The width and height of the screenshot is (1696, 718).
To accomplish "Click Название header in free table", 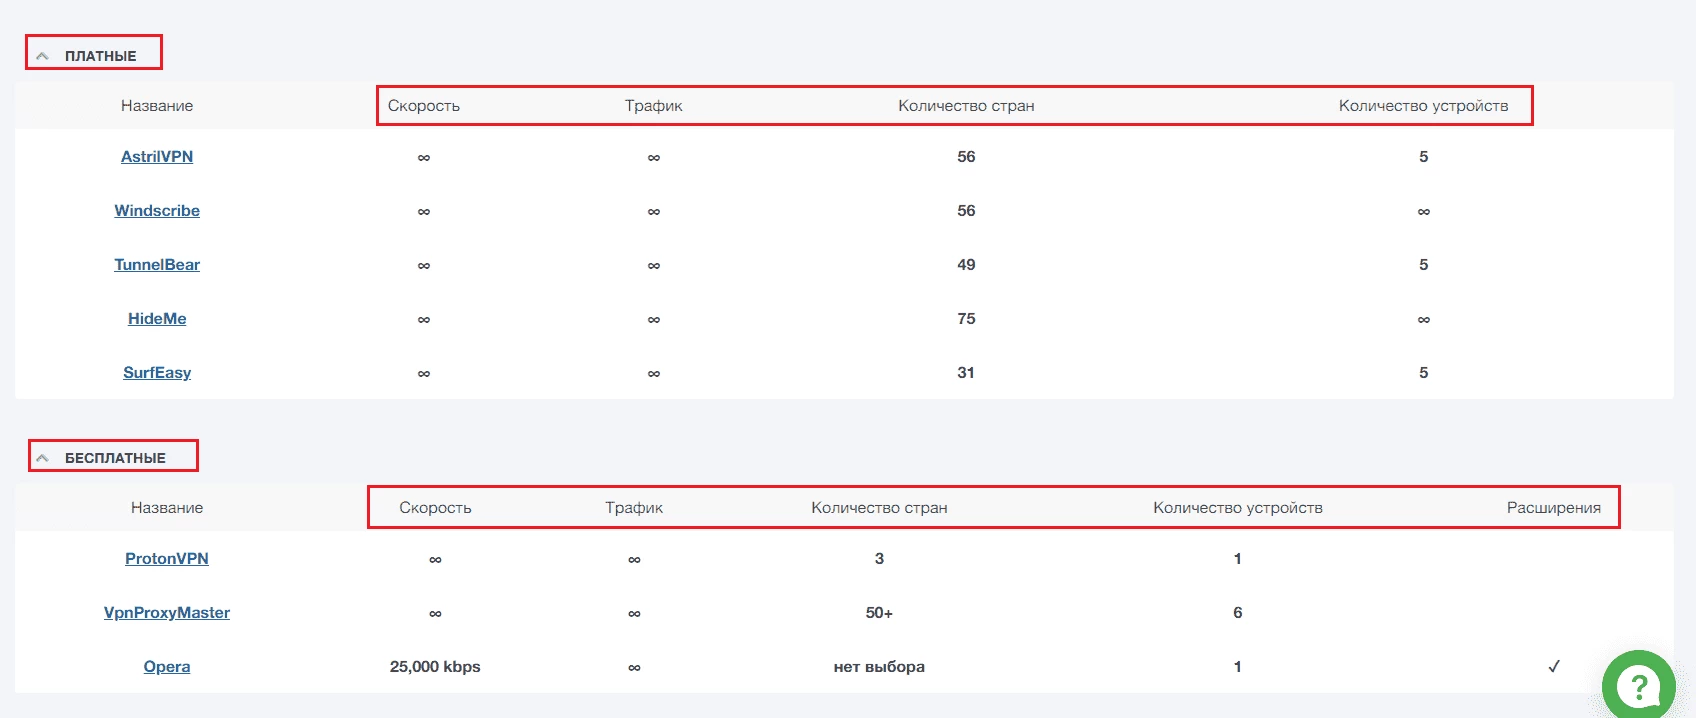I will click(167, 508).
